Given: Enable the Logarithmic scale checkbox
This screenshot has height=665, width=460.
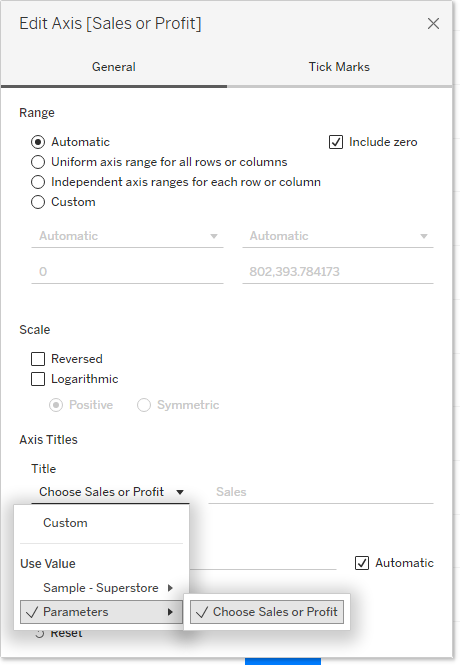Looking at the screenshot, I should point(38,379).
